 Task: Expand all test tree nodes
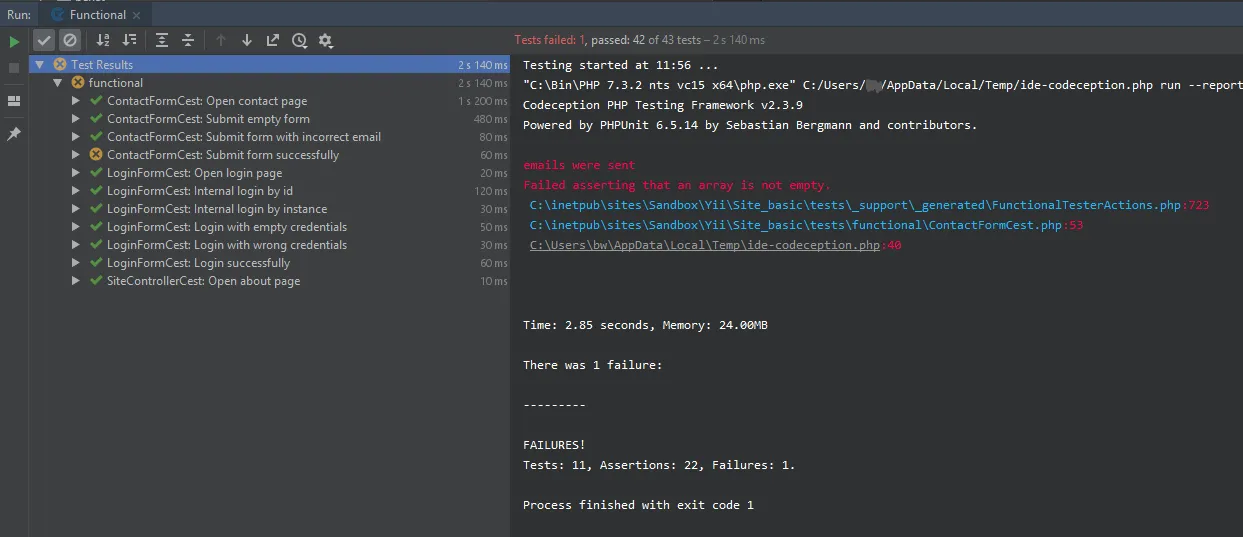point(162,40)
